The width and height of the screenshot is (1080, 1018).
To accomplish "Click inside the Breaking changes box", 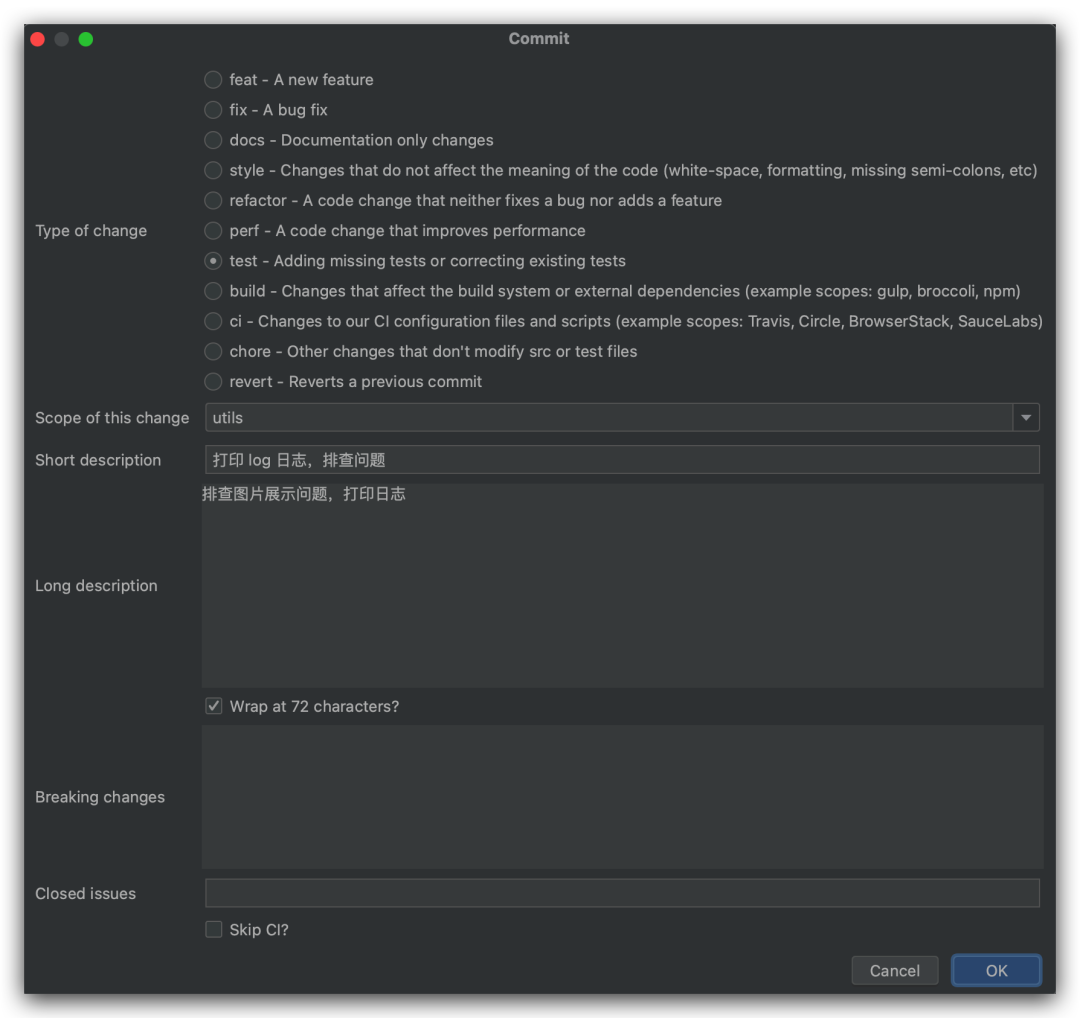I will click(x=620, y=795).
